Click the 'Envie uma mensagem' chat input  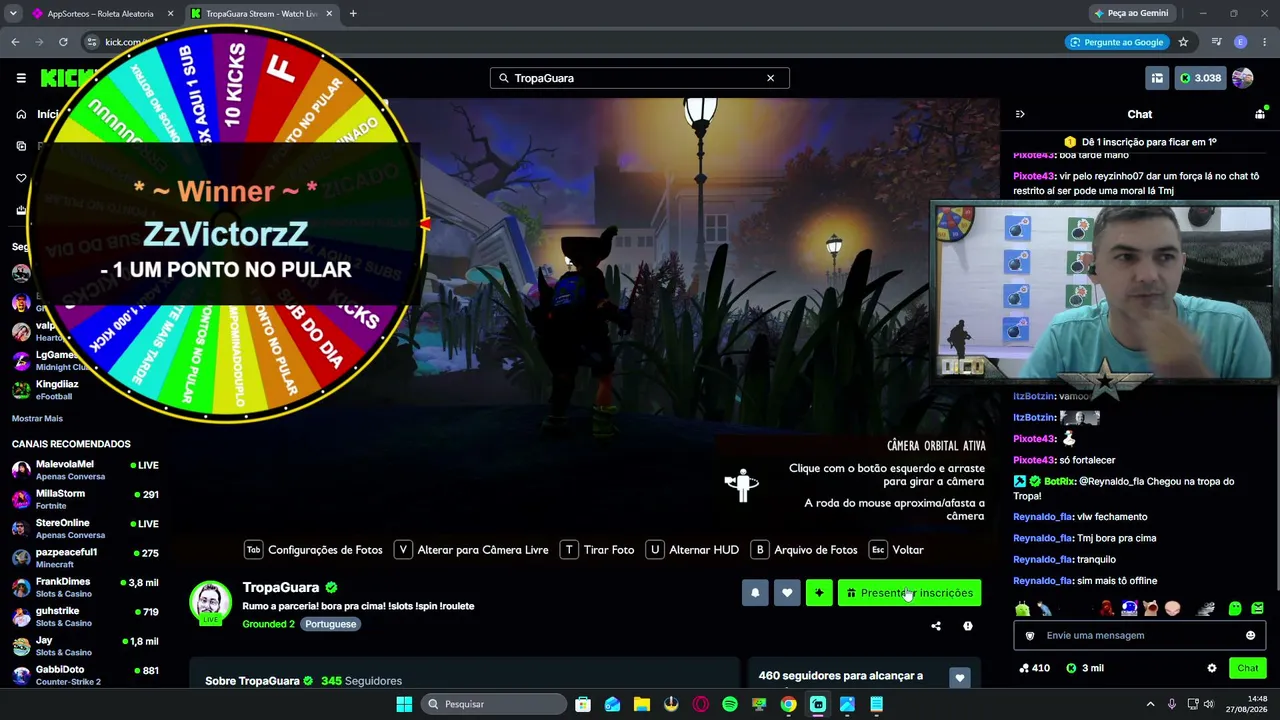click(1140, 635)
